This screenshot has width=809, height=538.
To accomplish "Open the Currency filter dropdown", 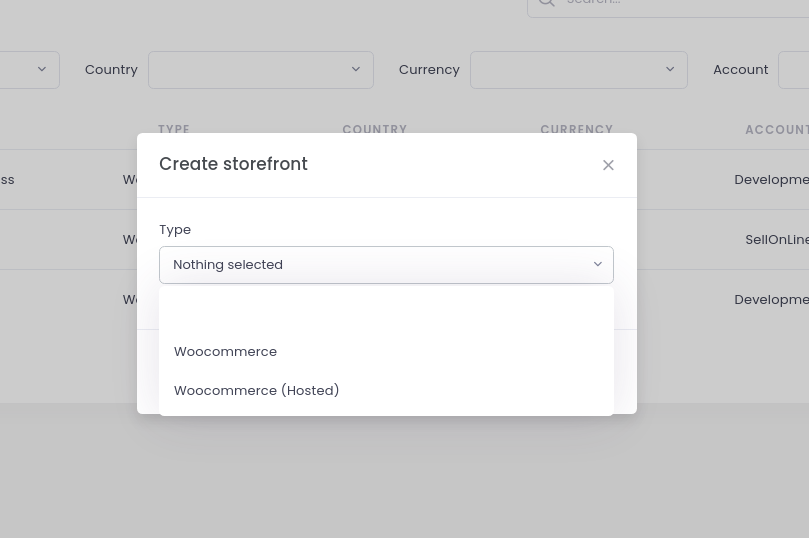I will click(578, 70).
